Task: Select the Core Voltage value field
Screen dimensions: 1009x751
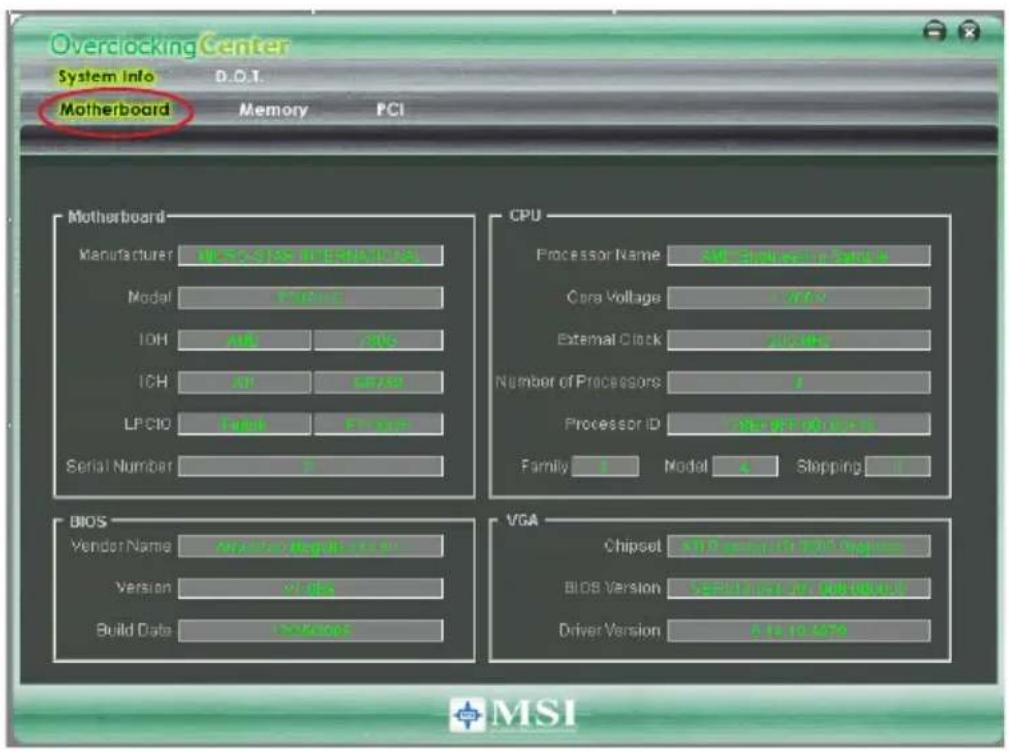Action: tap(799, 298)
